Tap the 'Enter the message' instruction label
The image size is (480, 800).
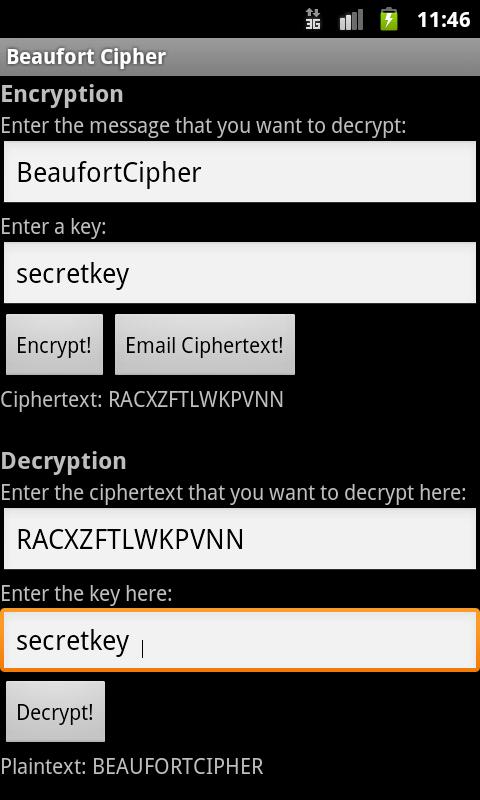203,126
